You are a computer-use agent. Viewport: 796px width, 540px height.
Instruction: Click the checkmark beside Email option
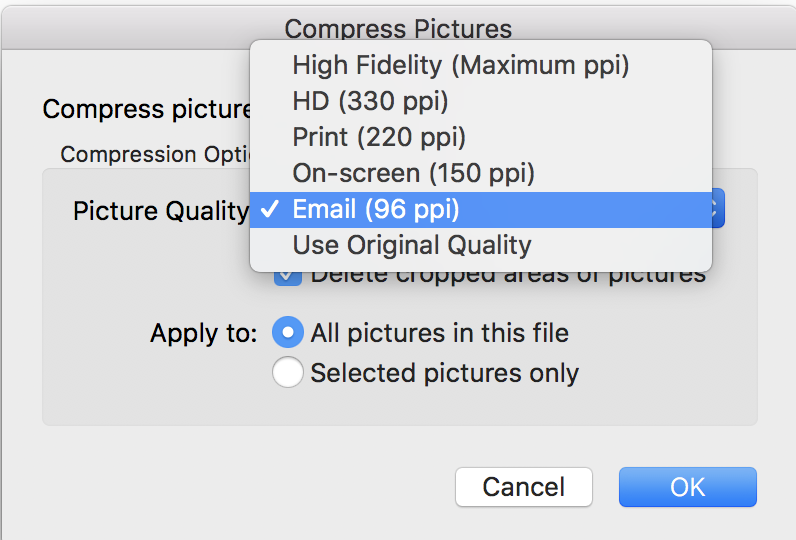click(269, 209)
